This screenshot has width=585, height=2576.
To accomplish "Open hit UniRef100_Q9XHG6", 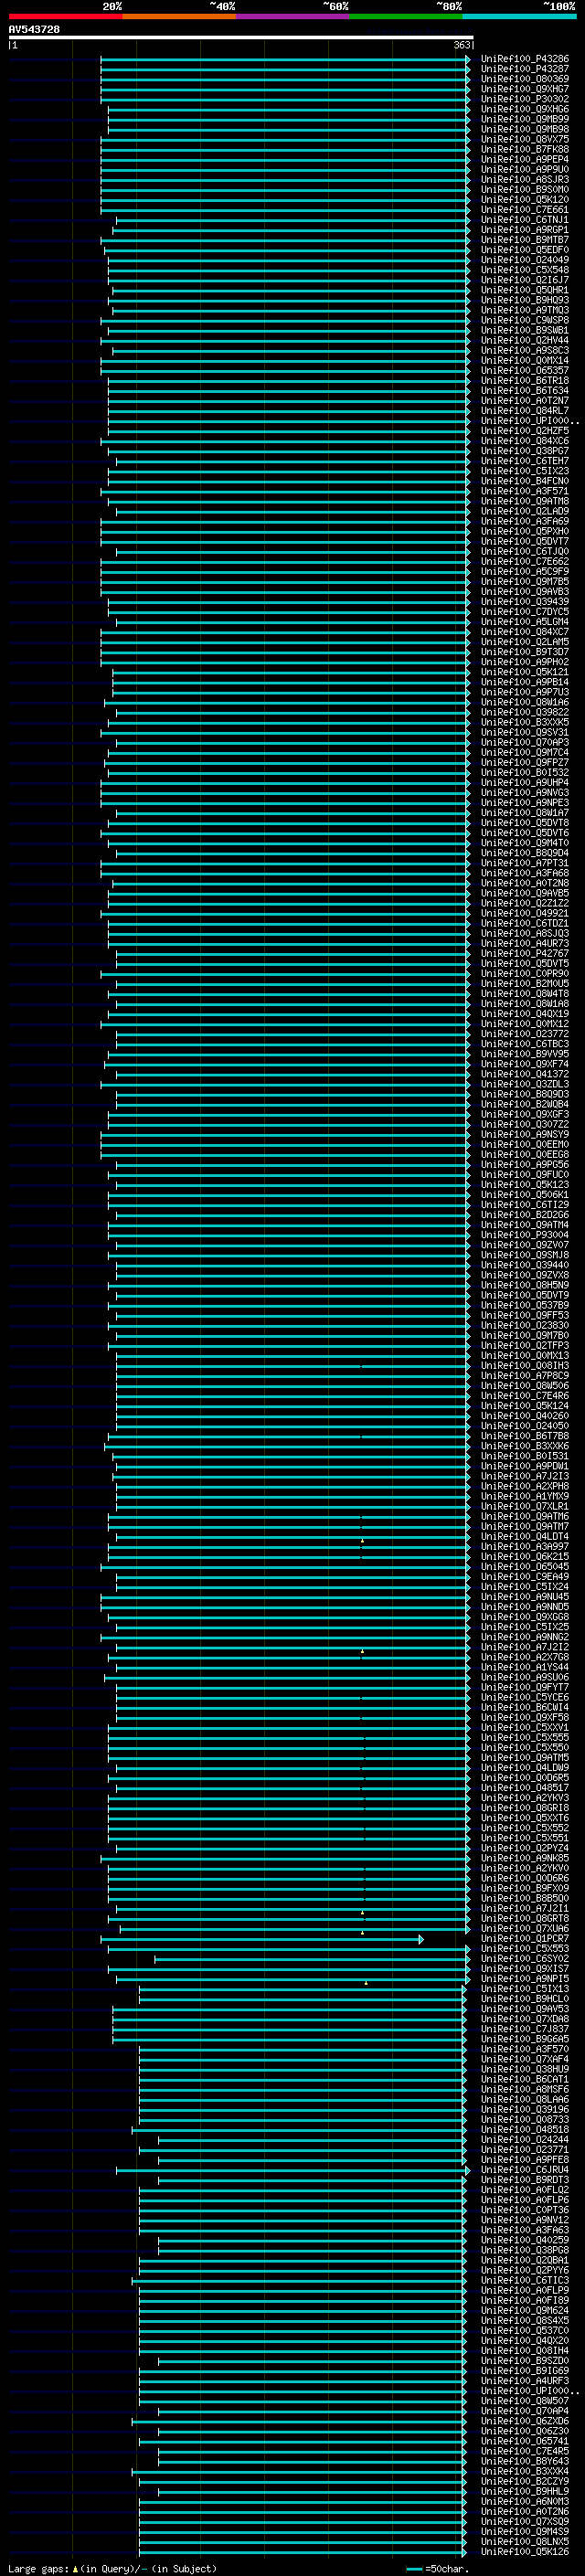I will tap(524, 109).
